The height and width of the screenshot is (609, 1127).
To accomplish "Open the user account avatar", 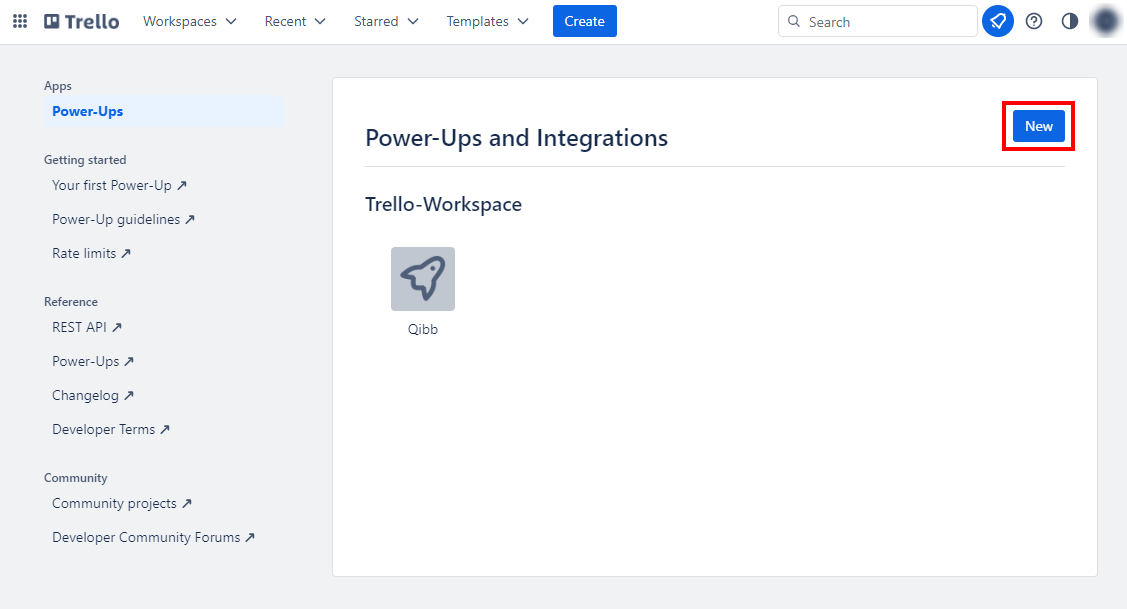I will point(1105,21).
